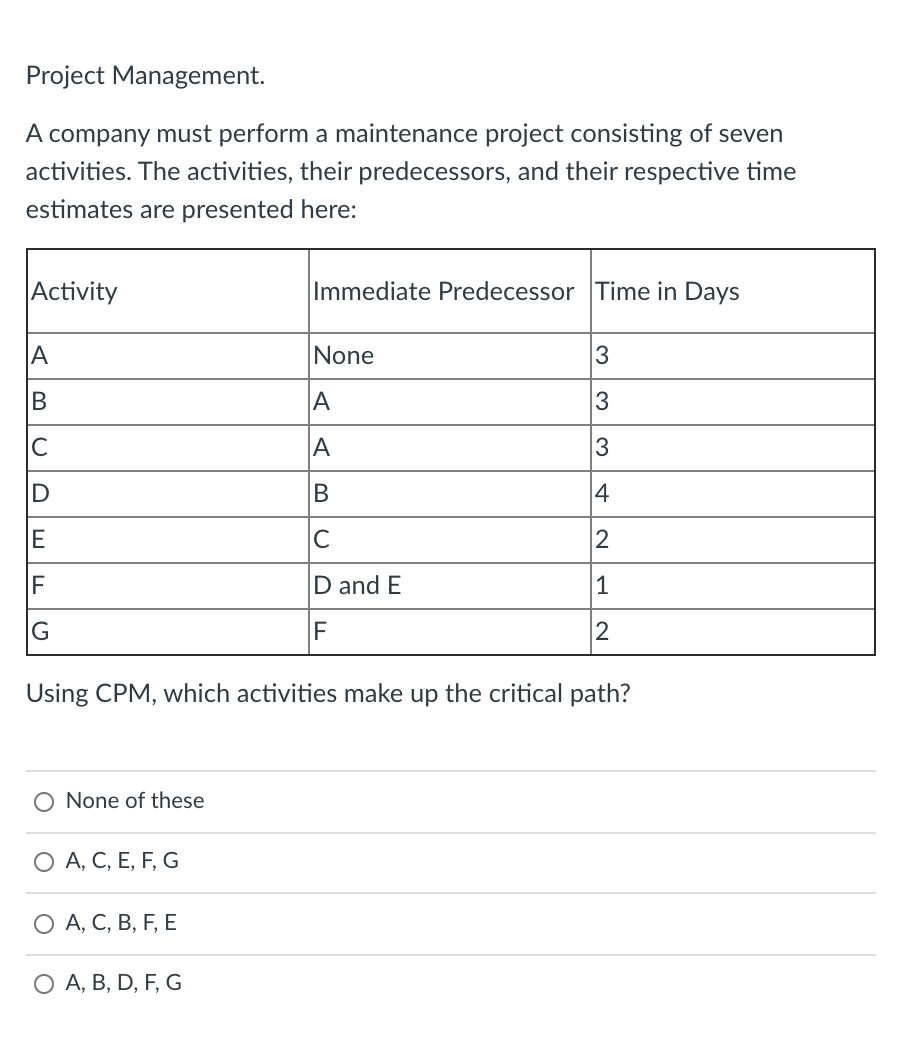The image size is (900, 1038).
Task: Click the time value 2 for activity E
Action: 601,540
